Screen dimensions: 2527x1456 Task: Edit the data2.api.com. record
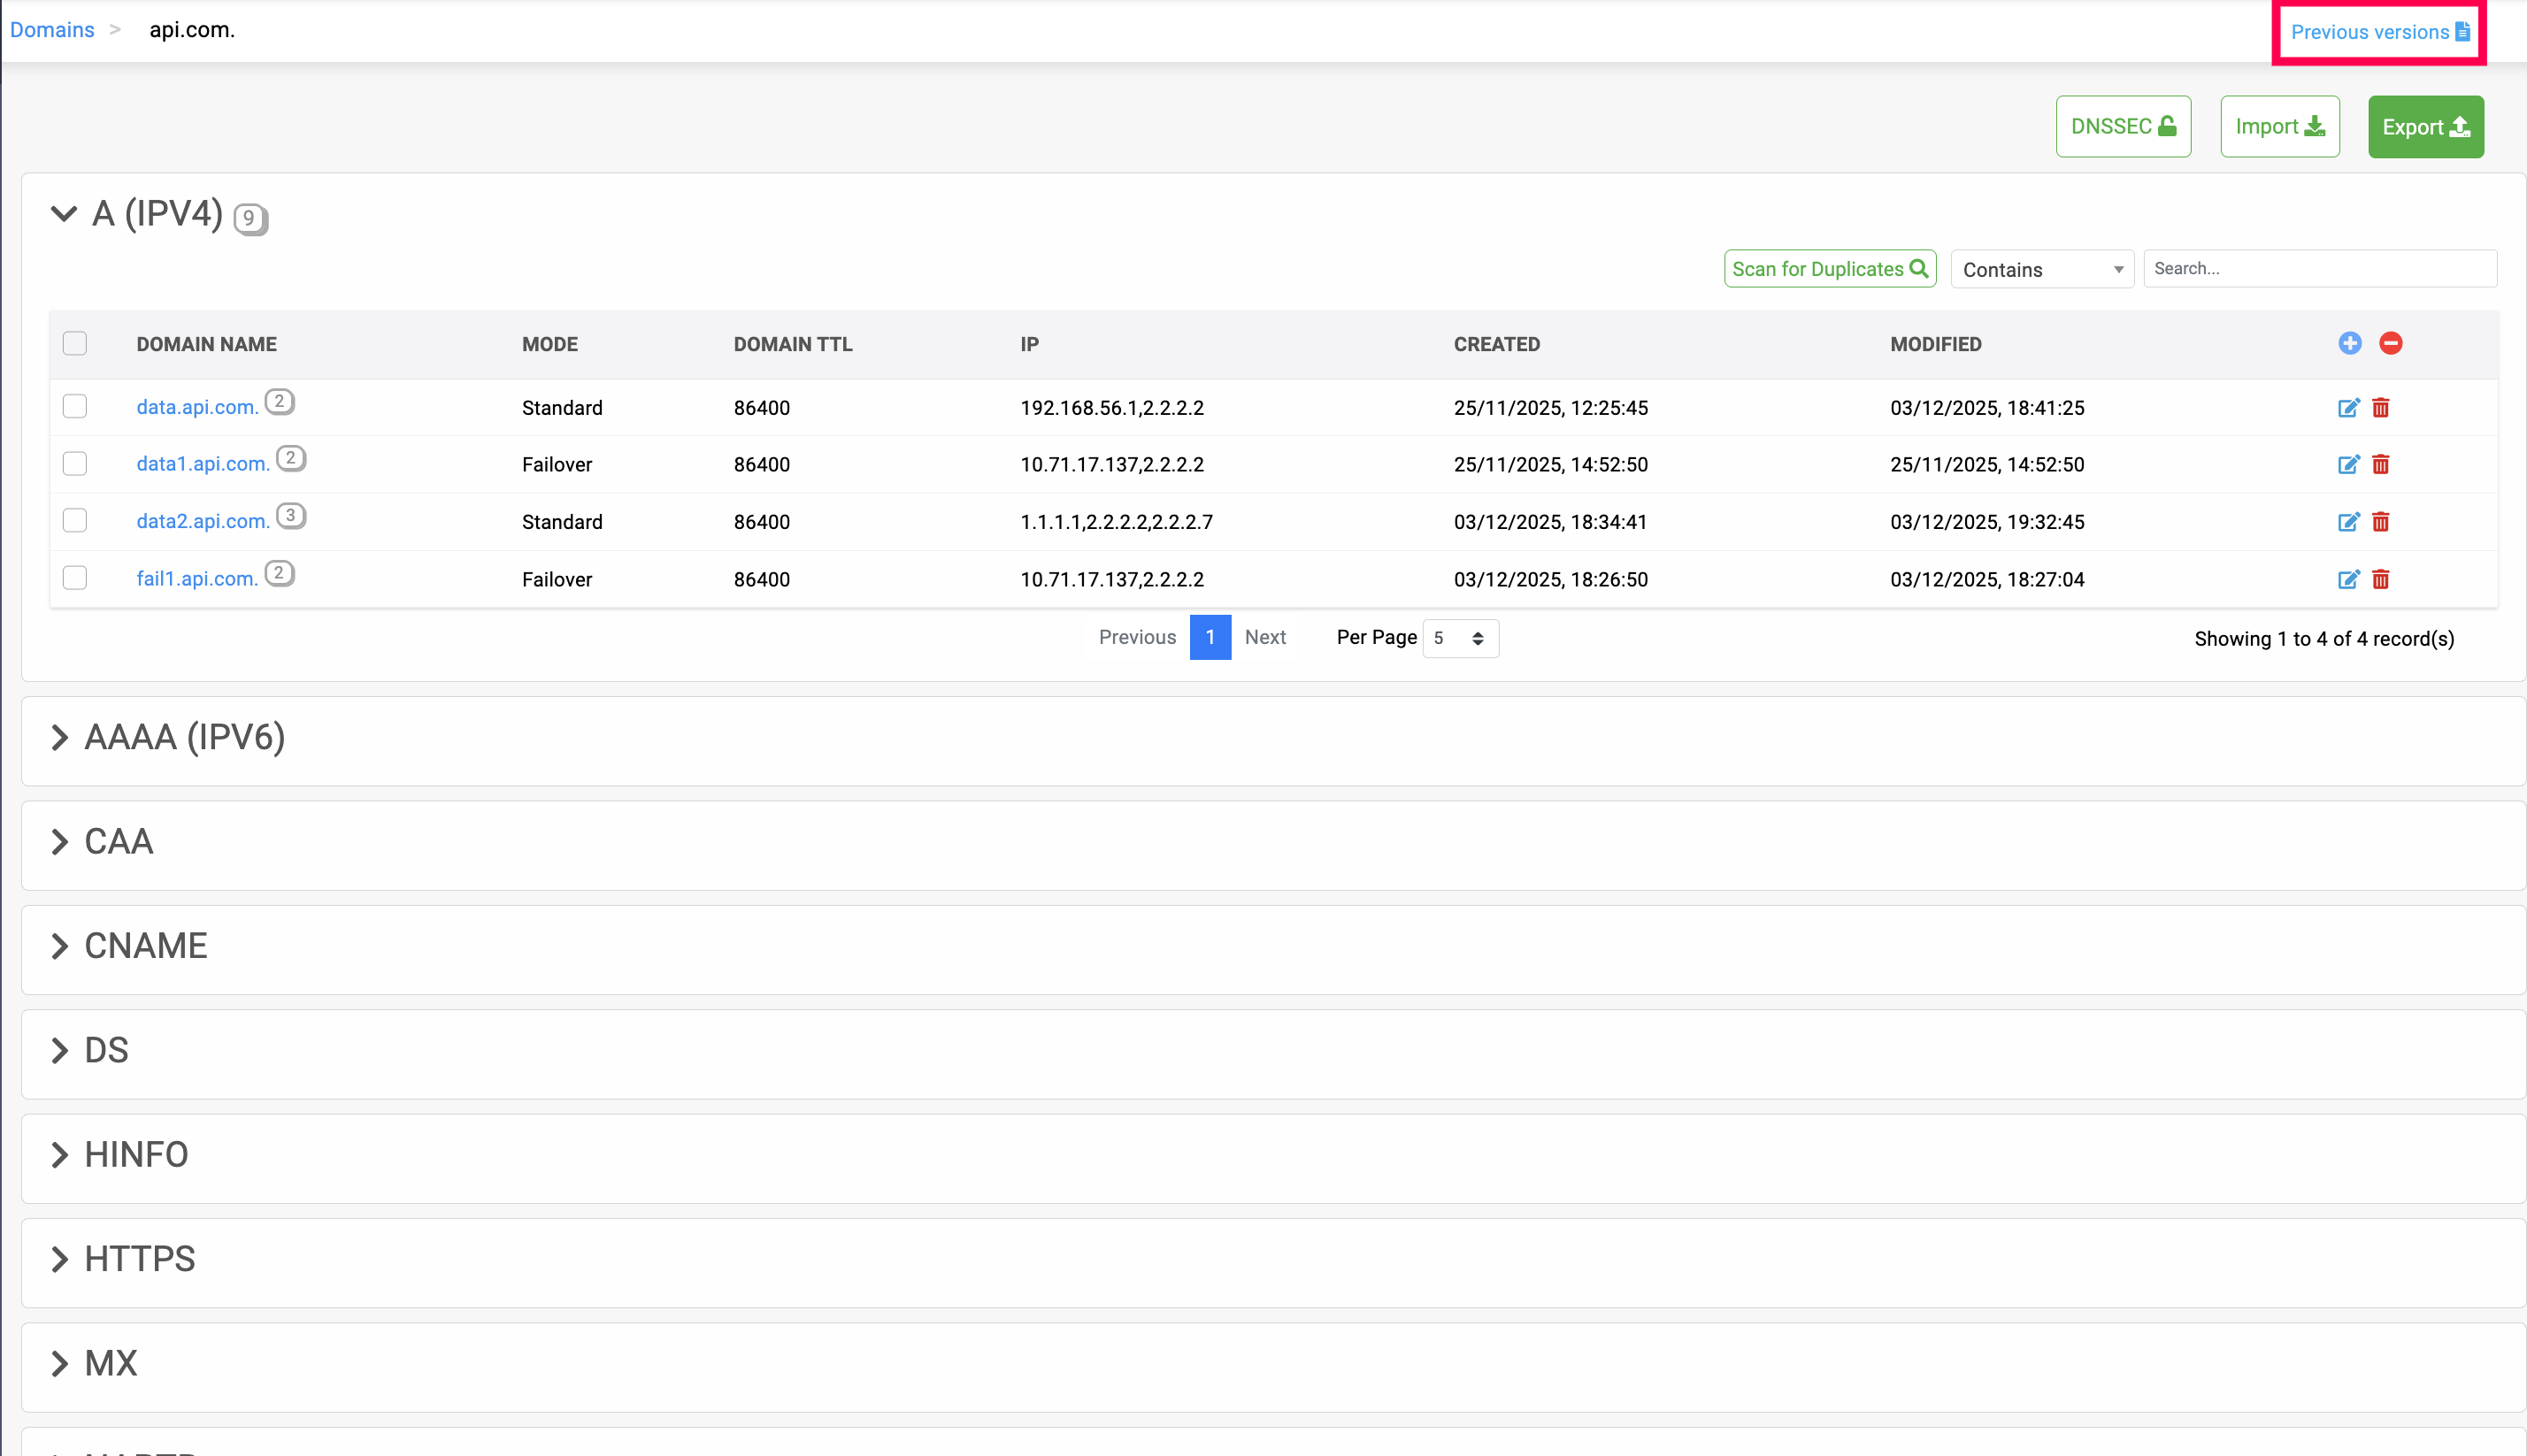tap(2348, 521)
